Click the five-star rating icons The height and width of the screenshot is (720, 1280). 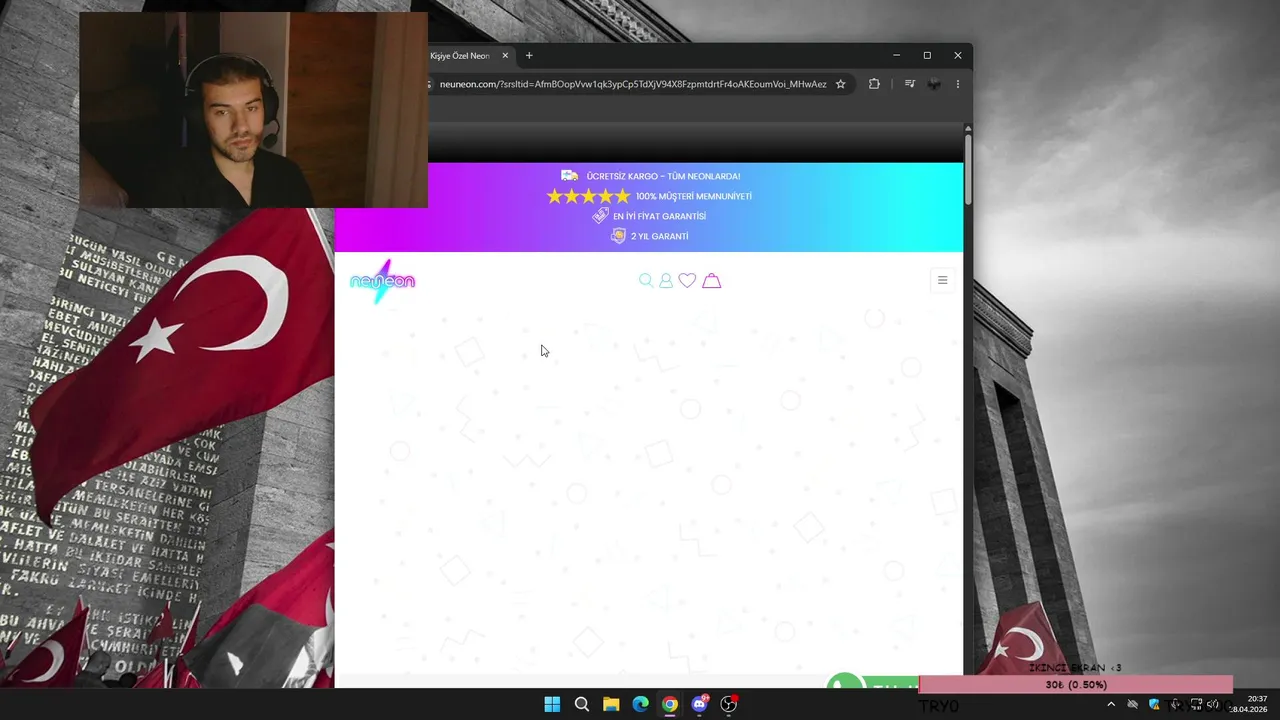588,196
